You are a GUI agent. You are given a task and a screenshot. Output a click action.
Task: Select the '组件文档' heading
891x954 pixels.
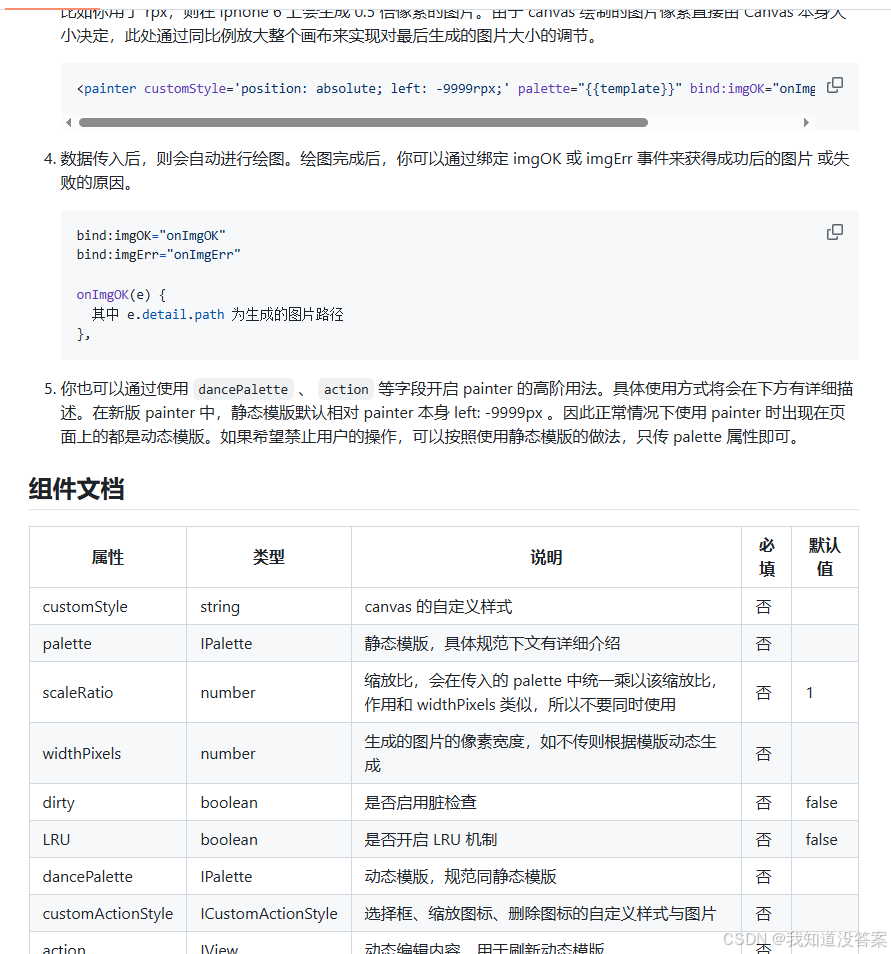(x=77, y=489)
